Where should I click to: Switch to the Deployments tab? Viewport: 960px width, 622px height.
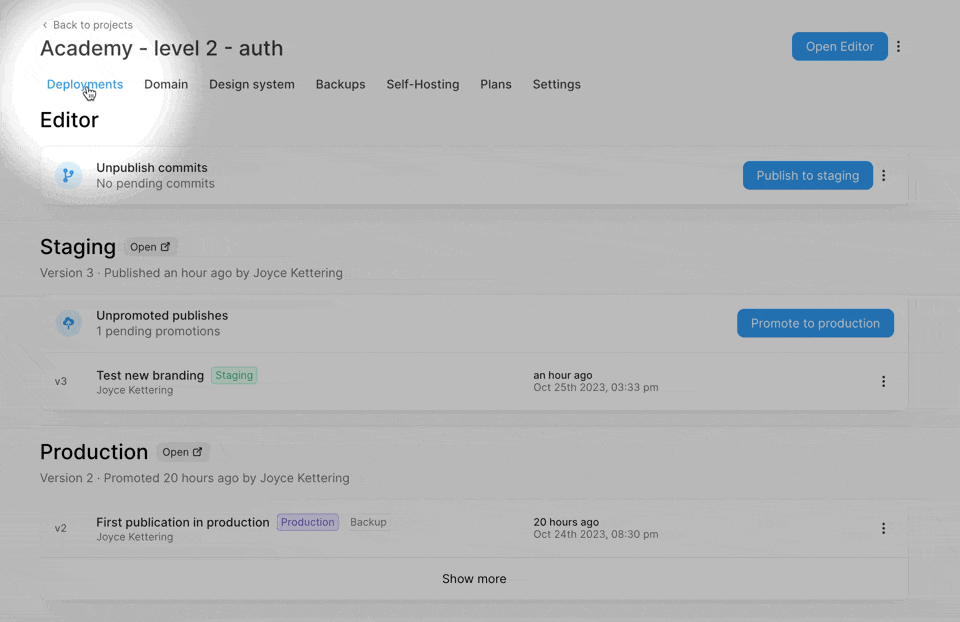tap(85, 85)
